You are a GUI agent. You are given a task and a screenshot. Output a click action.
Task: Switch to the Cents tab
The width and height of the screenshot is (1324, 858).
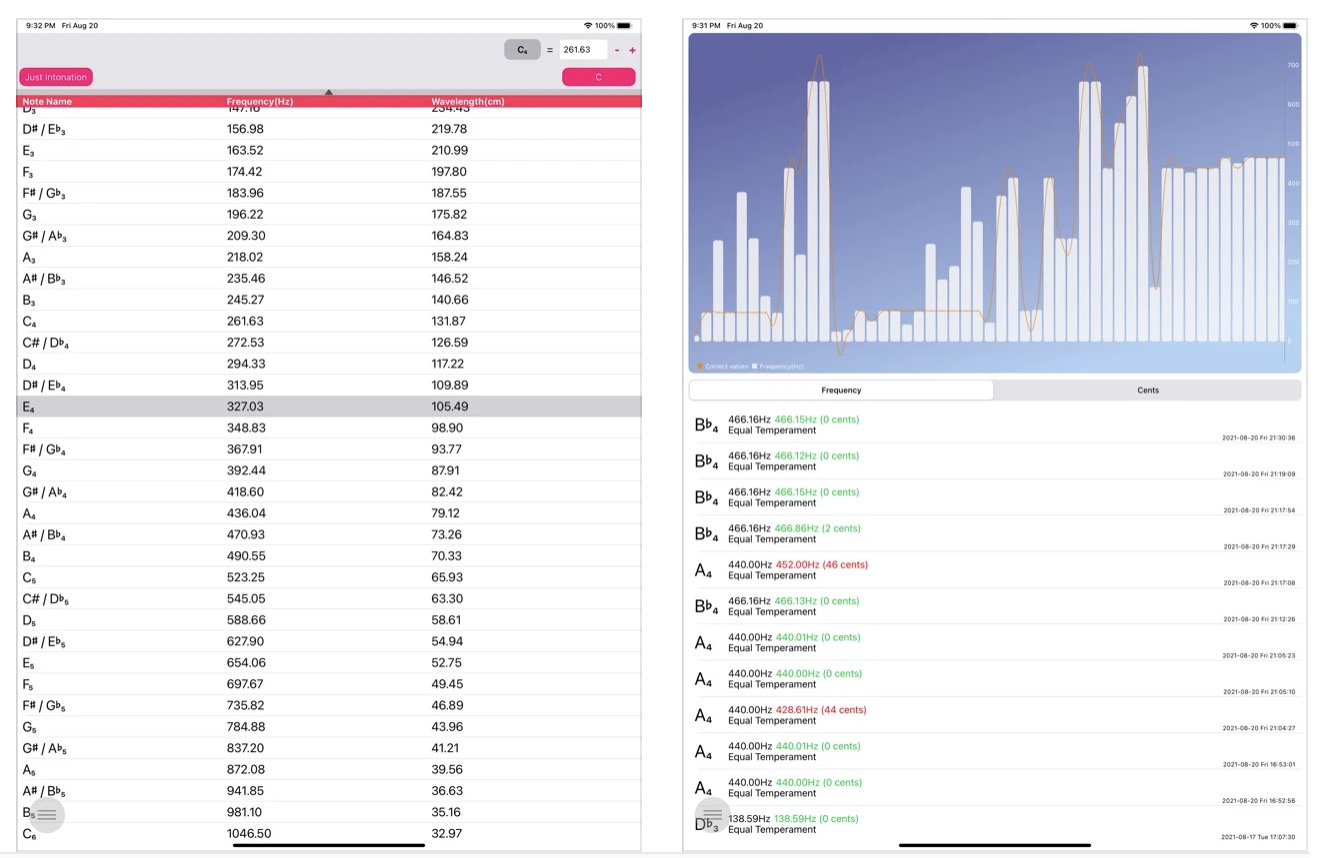click(1148, 390)
